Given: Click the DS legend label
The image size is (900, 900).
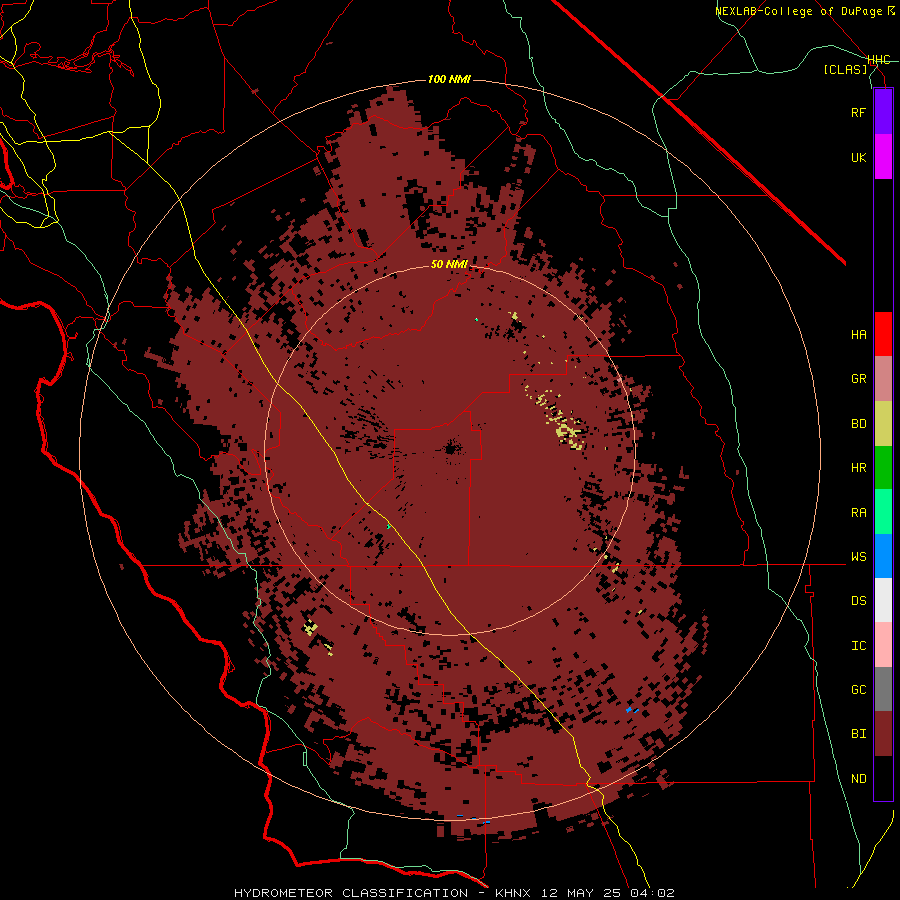Looking at the screenshot, I should point(858,601).
